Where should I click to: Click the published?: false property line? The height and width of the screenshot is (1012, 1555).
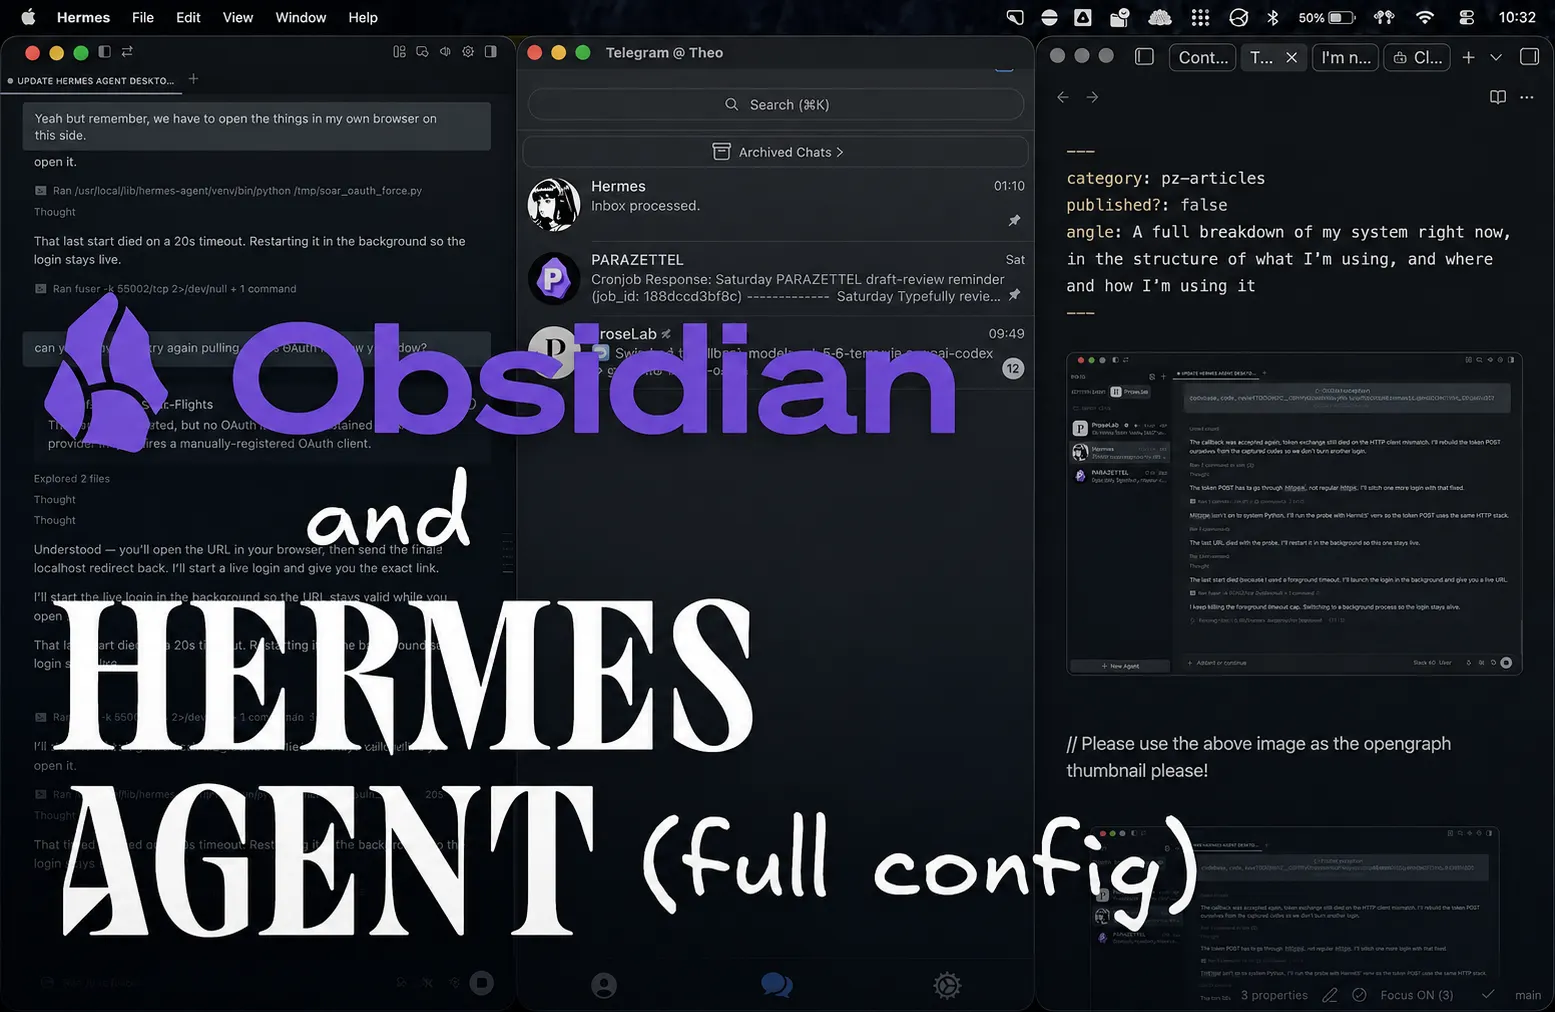click(x=1146, y=204)
